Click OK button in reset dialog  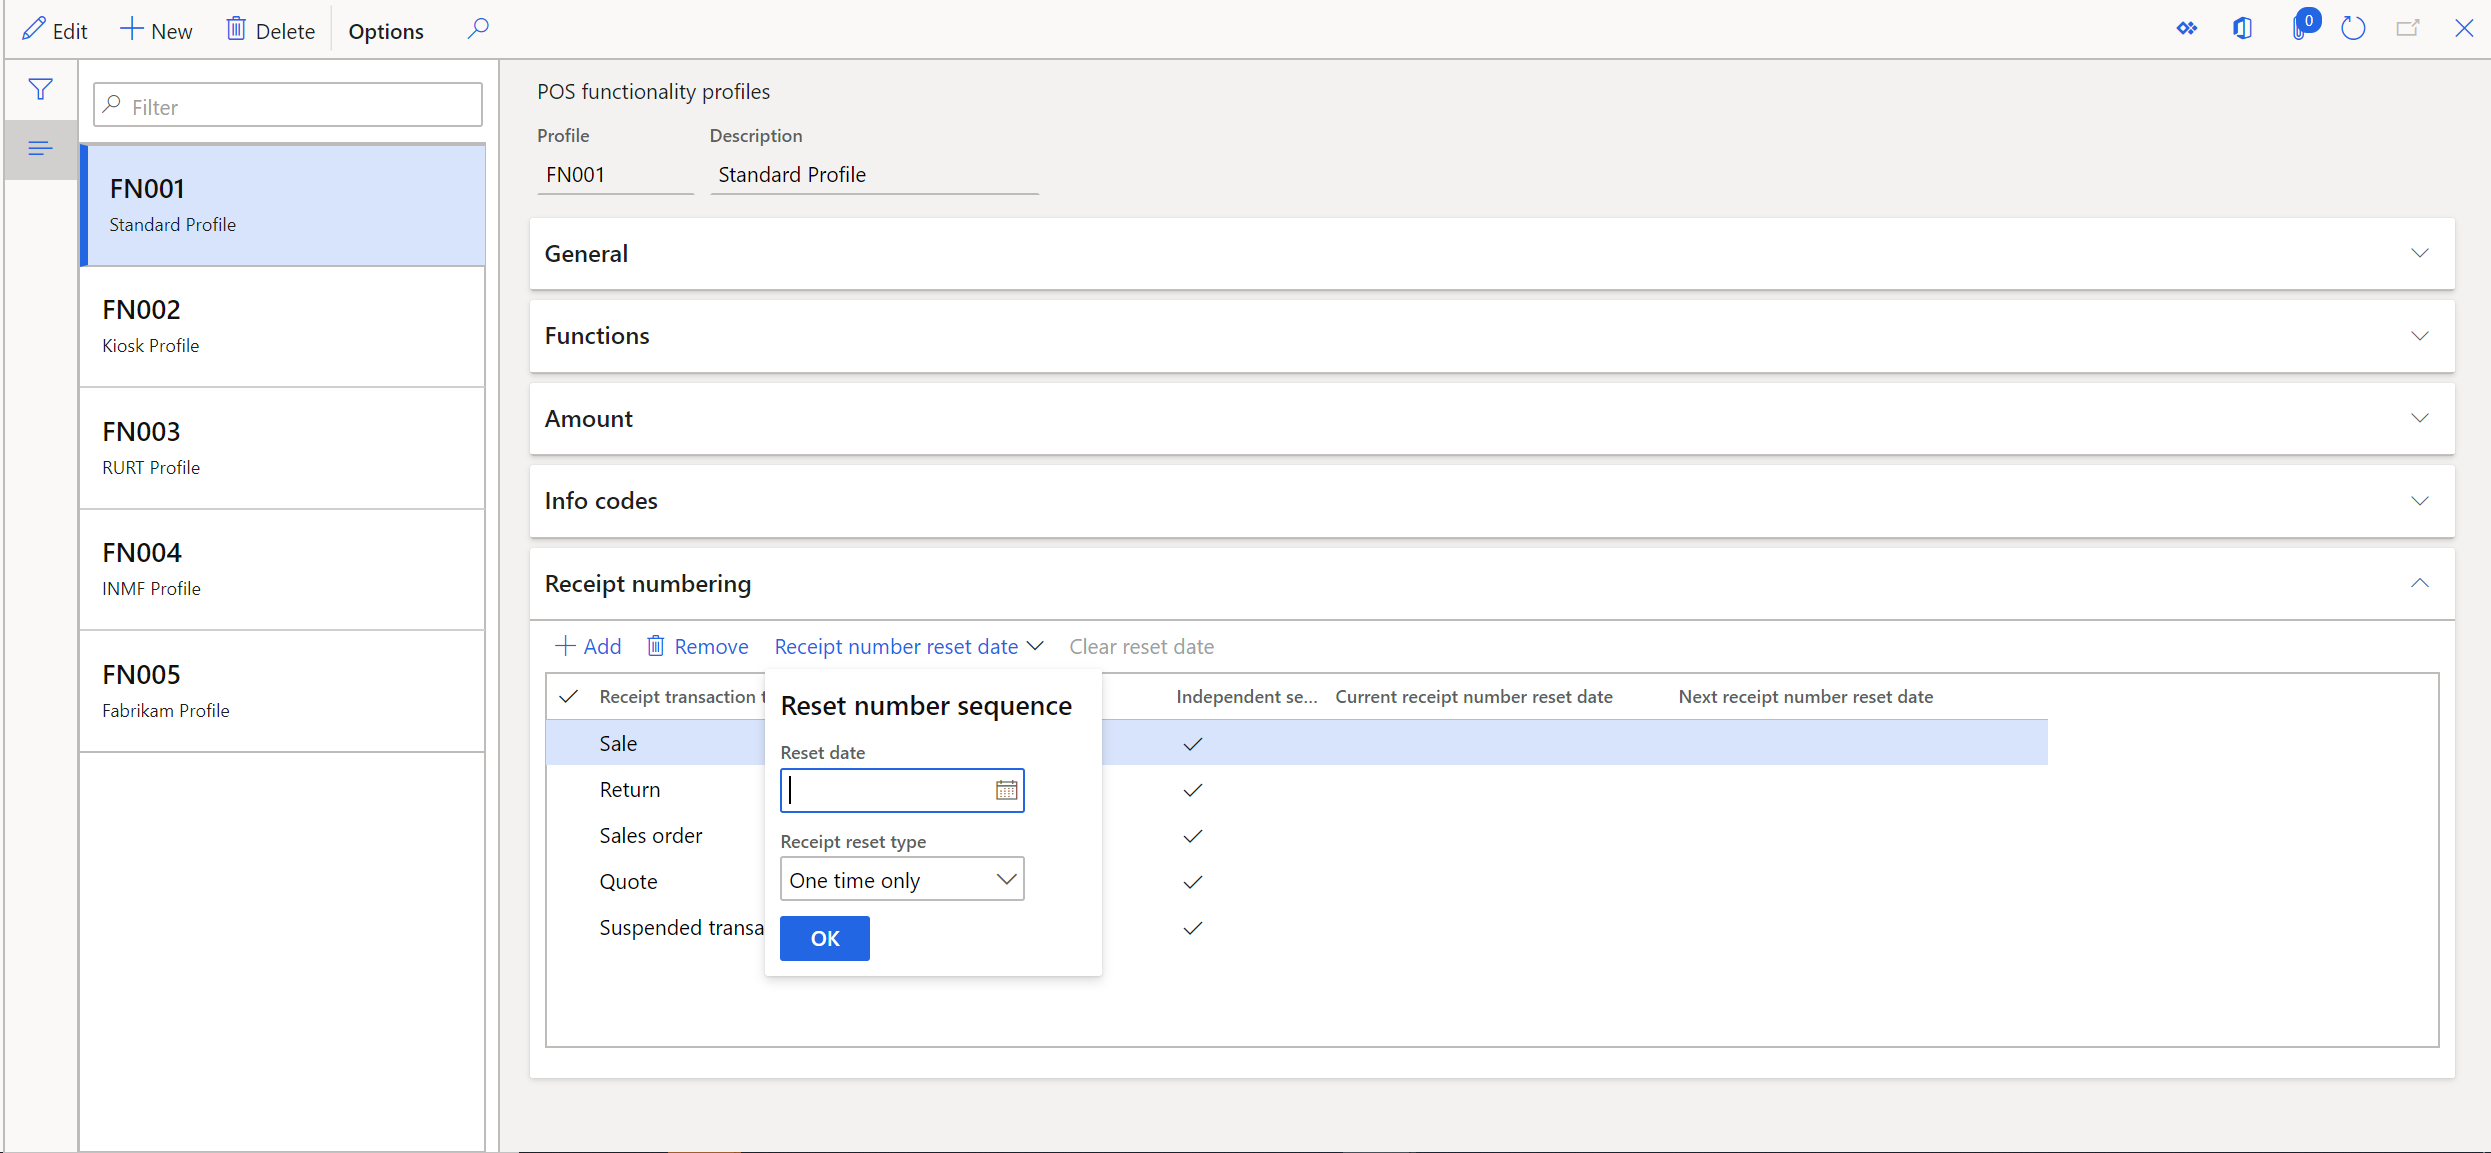[826, 937]
